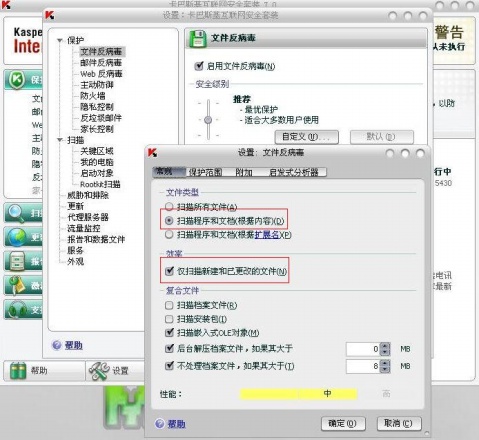Increase the background unpack size spinner
The width and height of the screenshot is (479, 440).
(x=385, y=346)
